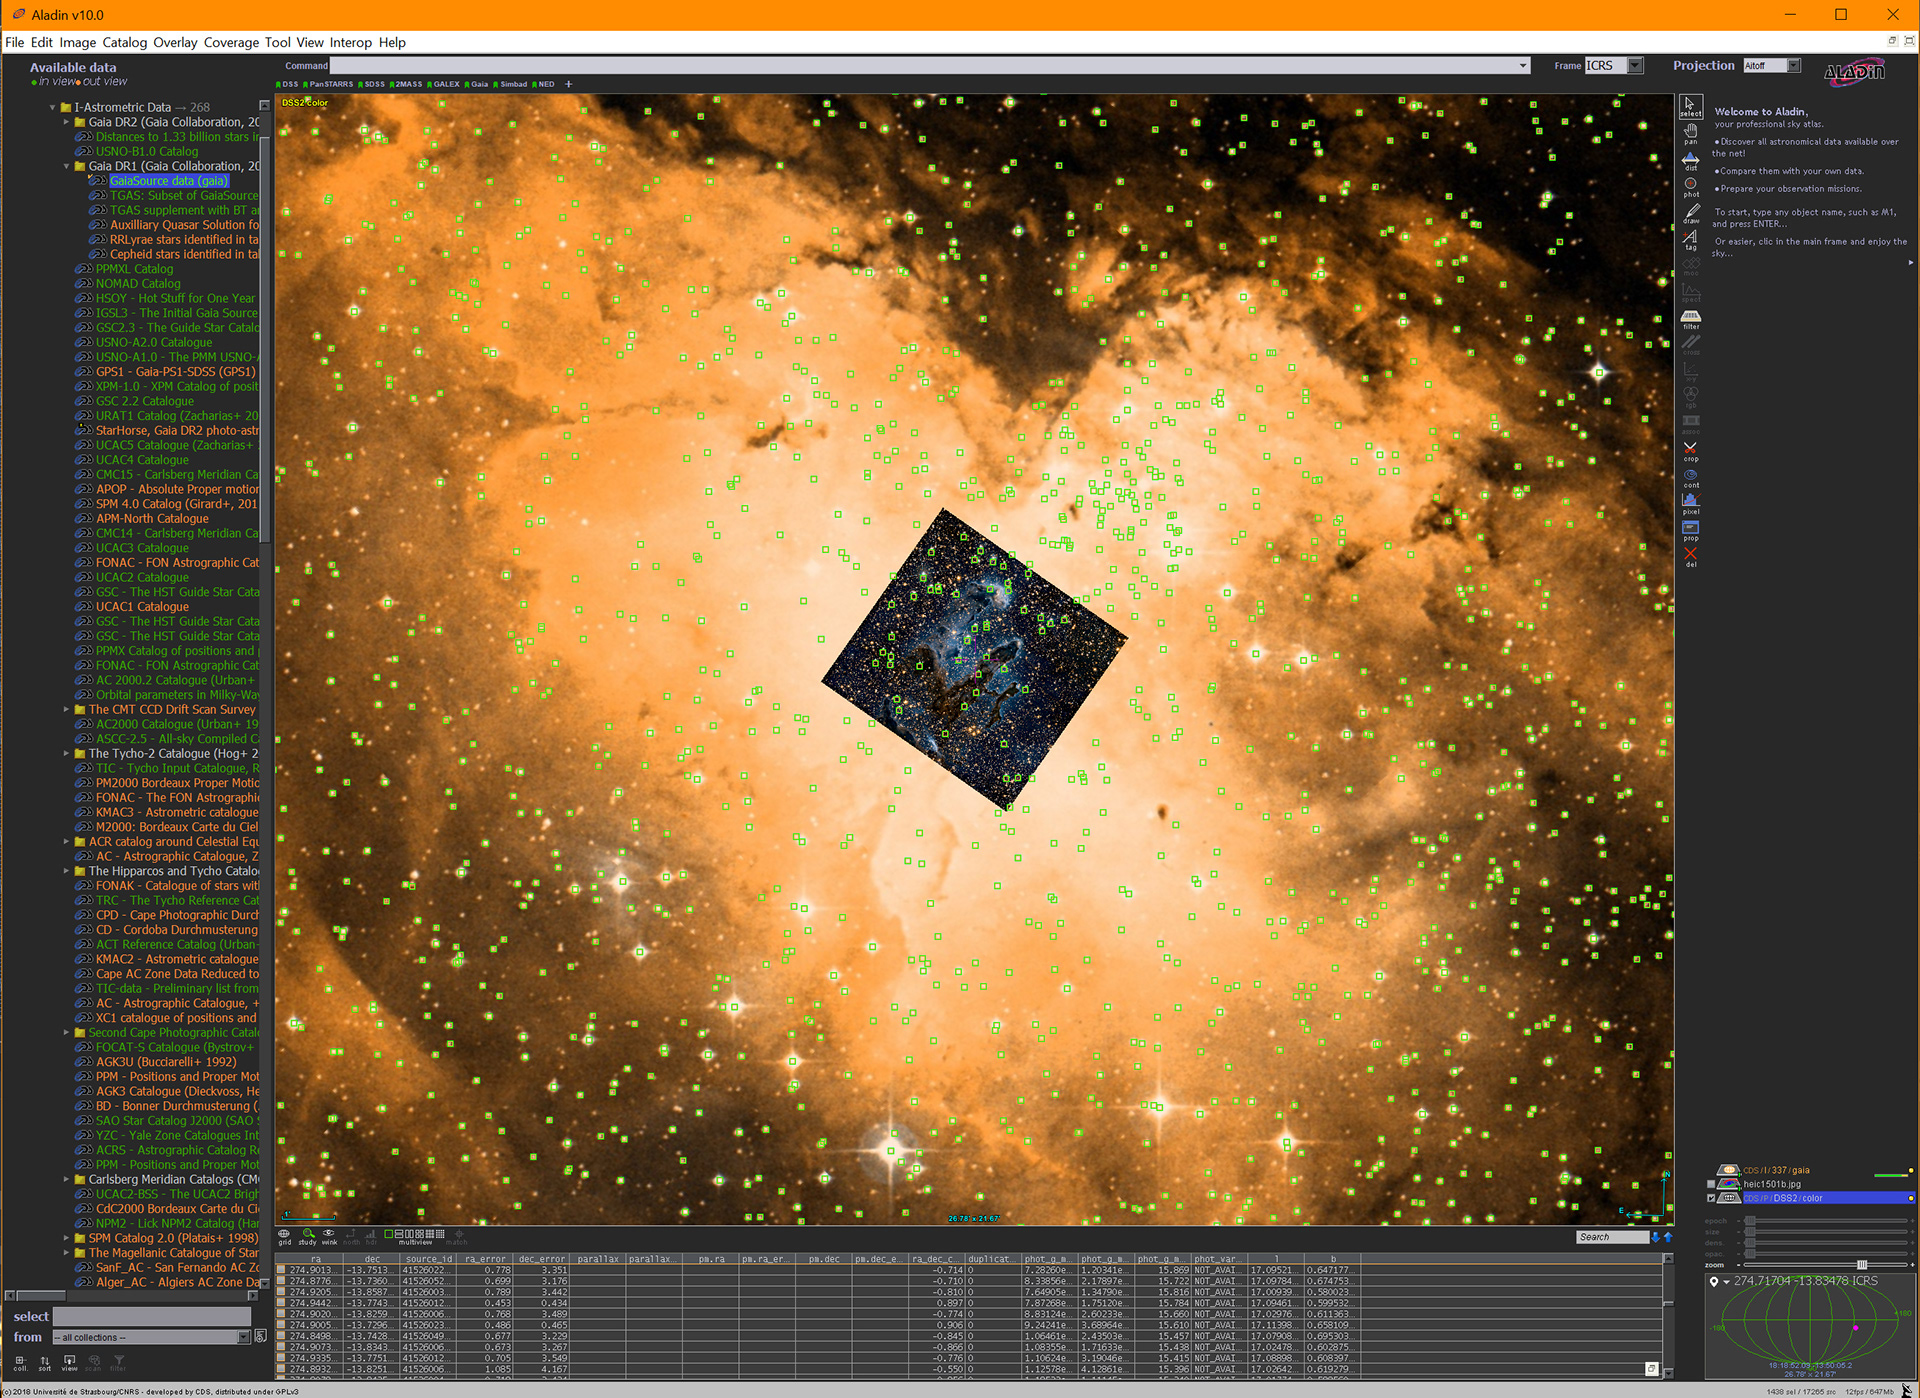Toggle the SDSS bookmark shortcut
This screenshot has width=1920, height=1398.
(x=372, y=84)
